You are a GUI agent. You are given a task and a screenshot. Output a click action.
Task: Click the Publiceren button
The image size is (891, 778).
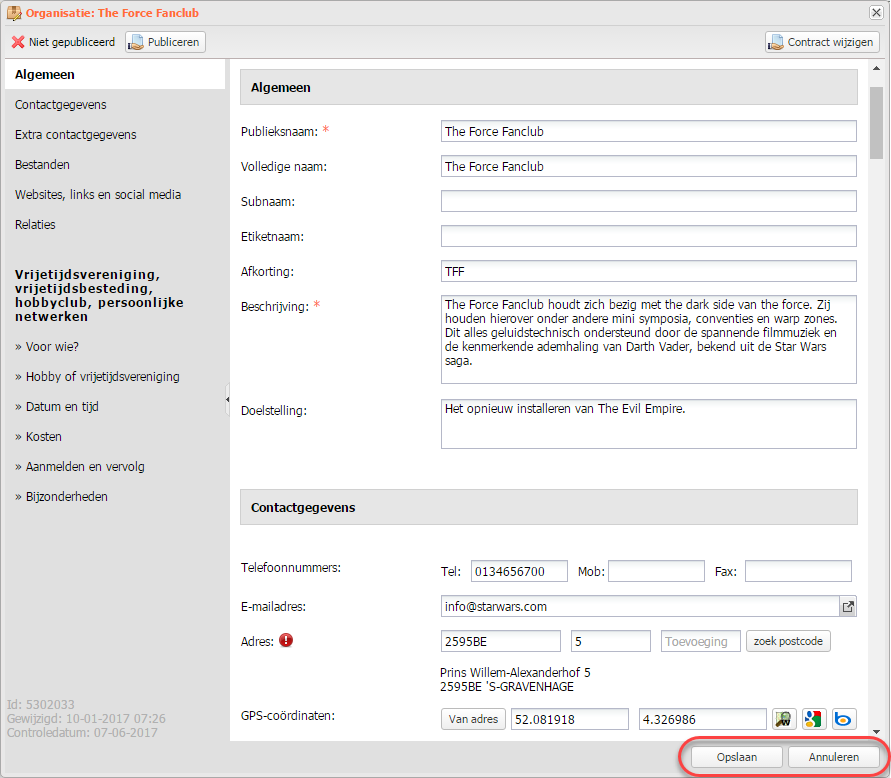tap(165, 42)
